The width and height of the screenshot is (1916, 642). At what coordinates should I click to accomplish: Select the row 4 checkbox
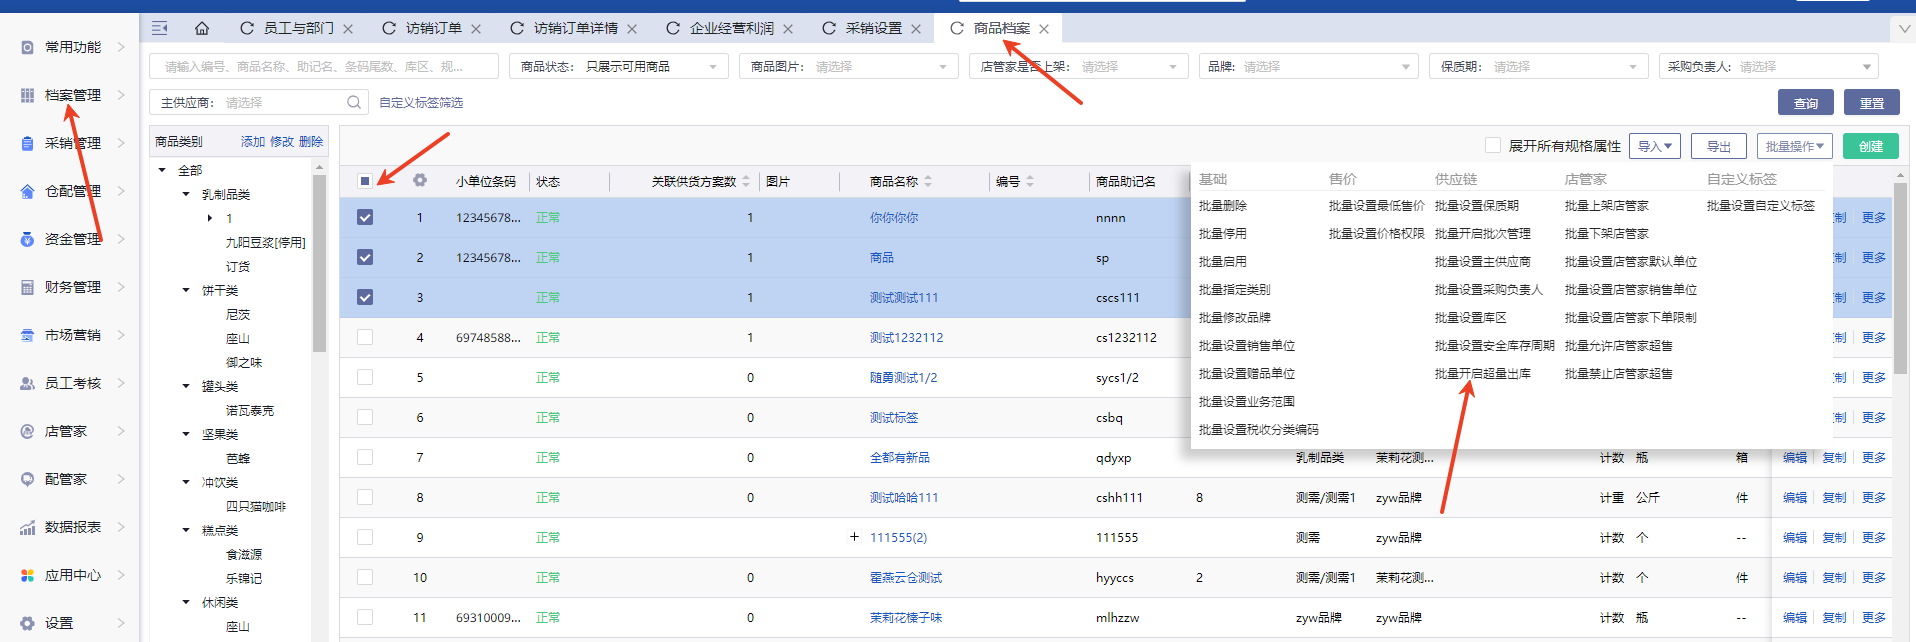(365, 337)
